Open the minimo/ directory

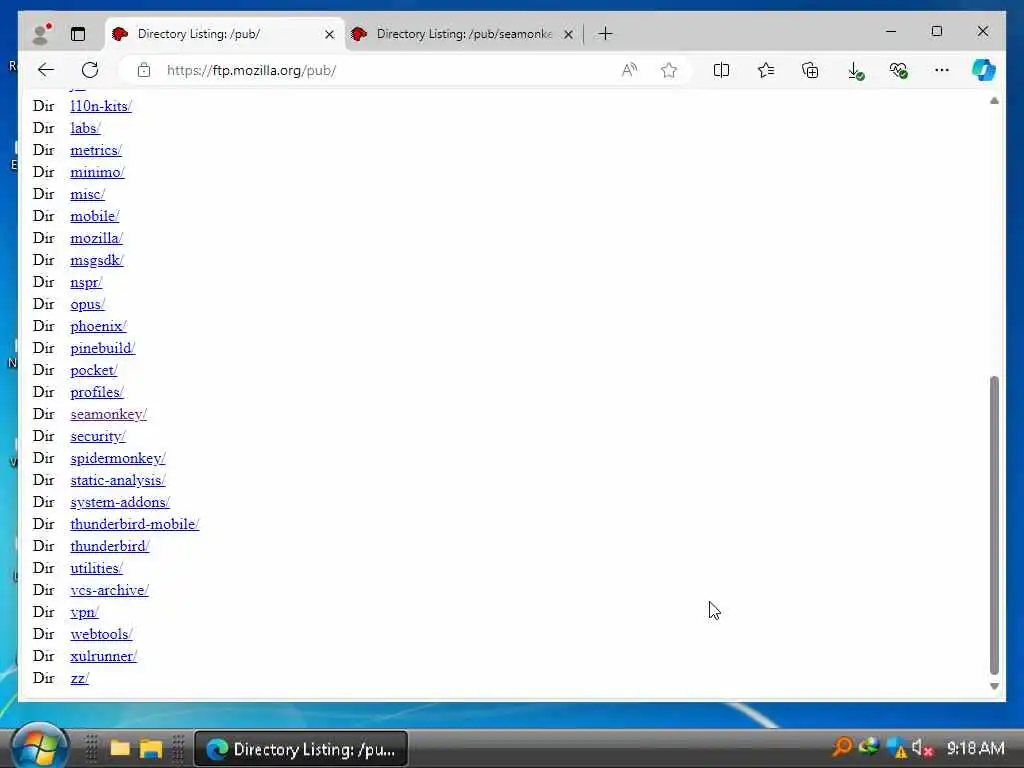97,172
